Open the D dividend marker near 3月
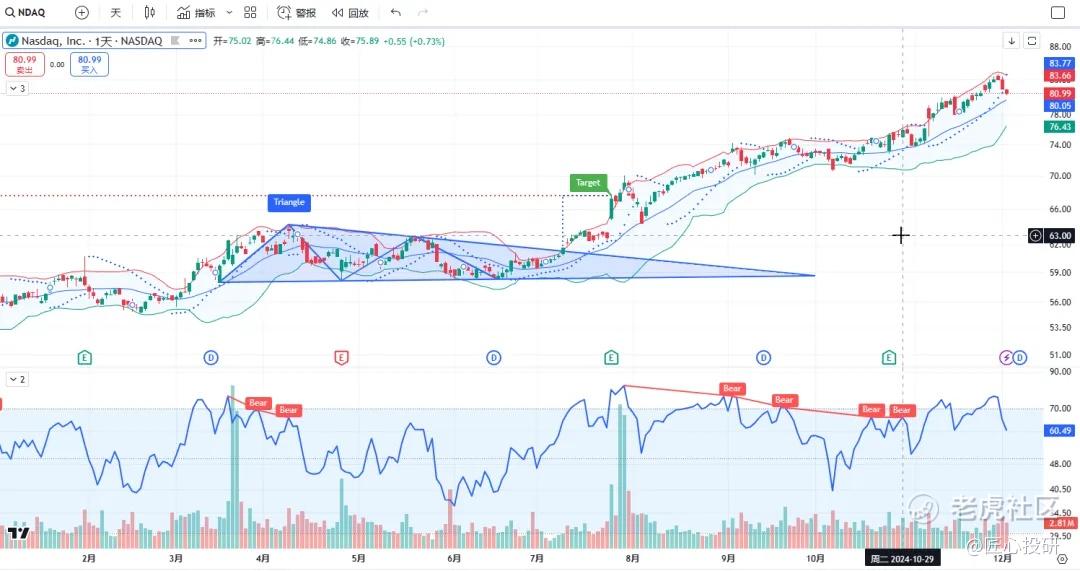The image size is (1080, 571). point(211,357)
